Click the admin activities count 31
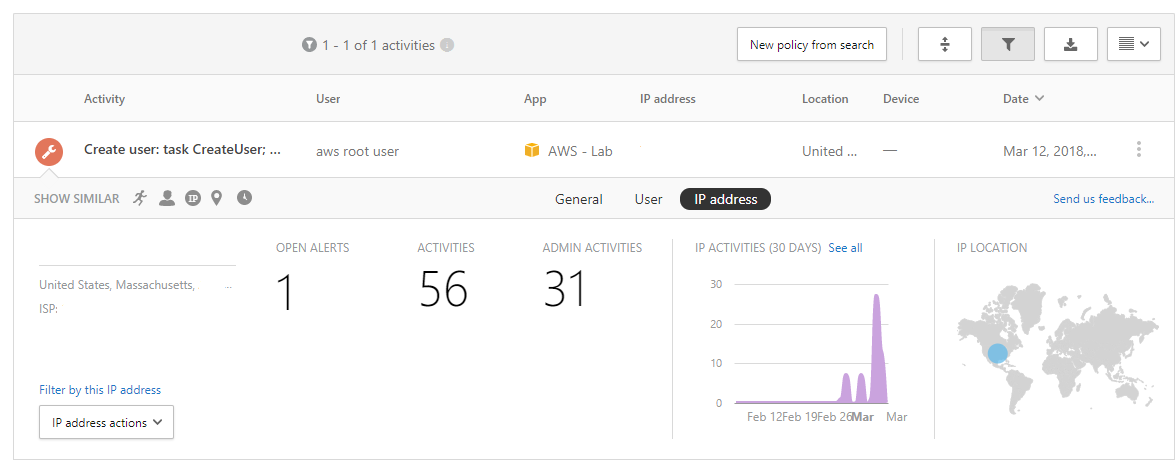 click(x=565, y=289)
